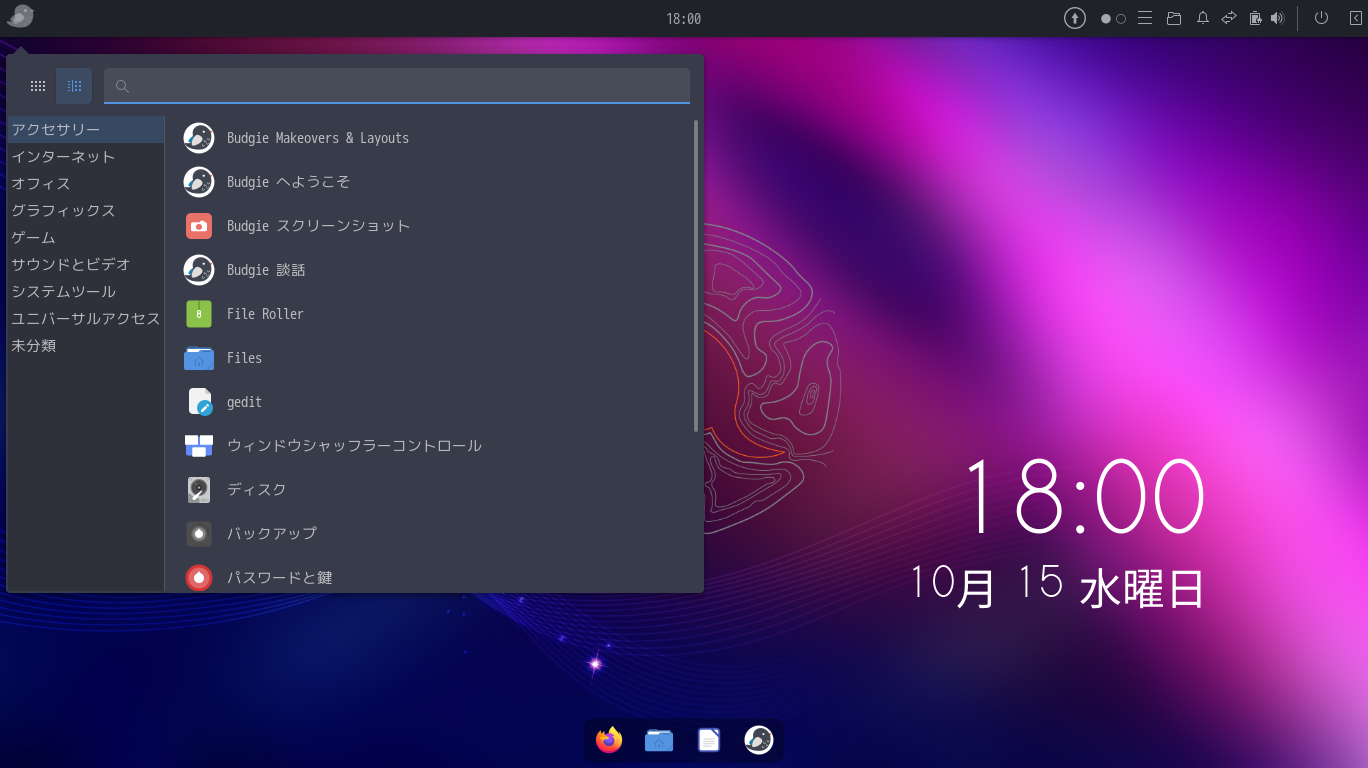Launch the text editor from the dock
The height and width of the screenshot is (768, 1368).
point(708,740)
